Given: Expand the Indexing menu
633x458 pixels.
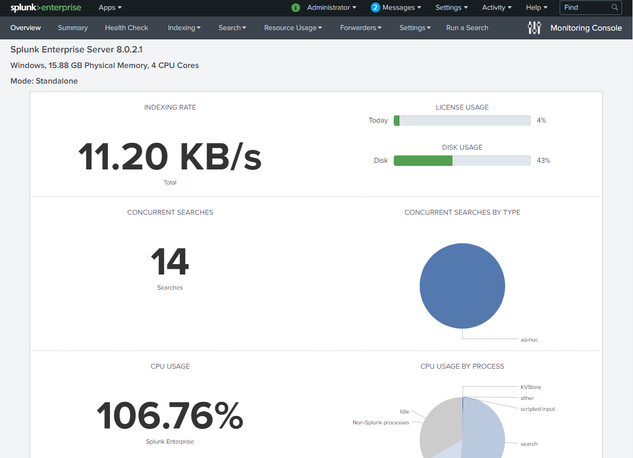Looking at the screenshot, I should coord(184,28).
